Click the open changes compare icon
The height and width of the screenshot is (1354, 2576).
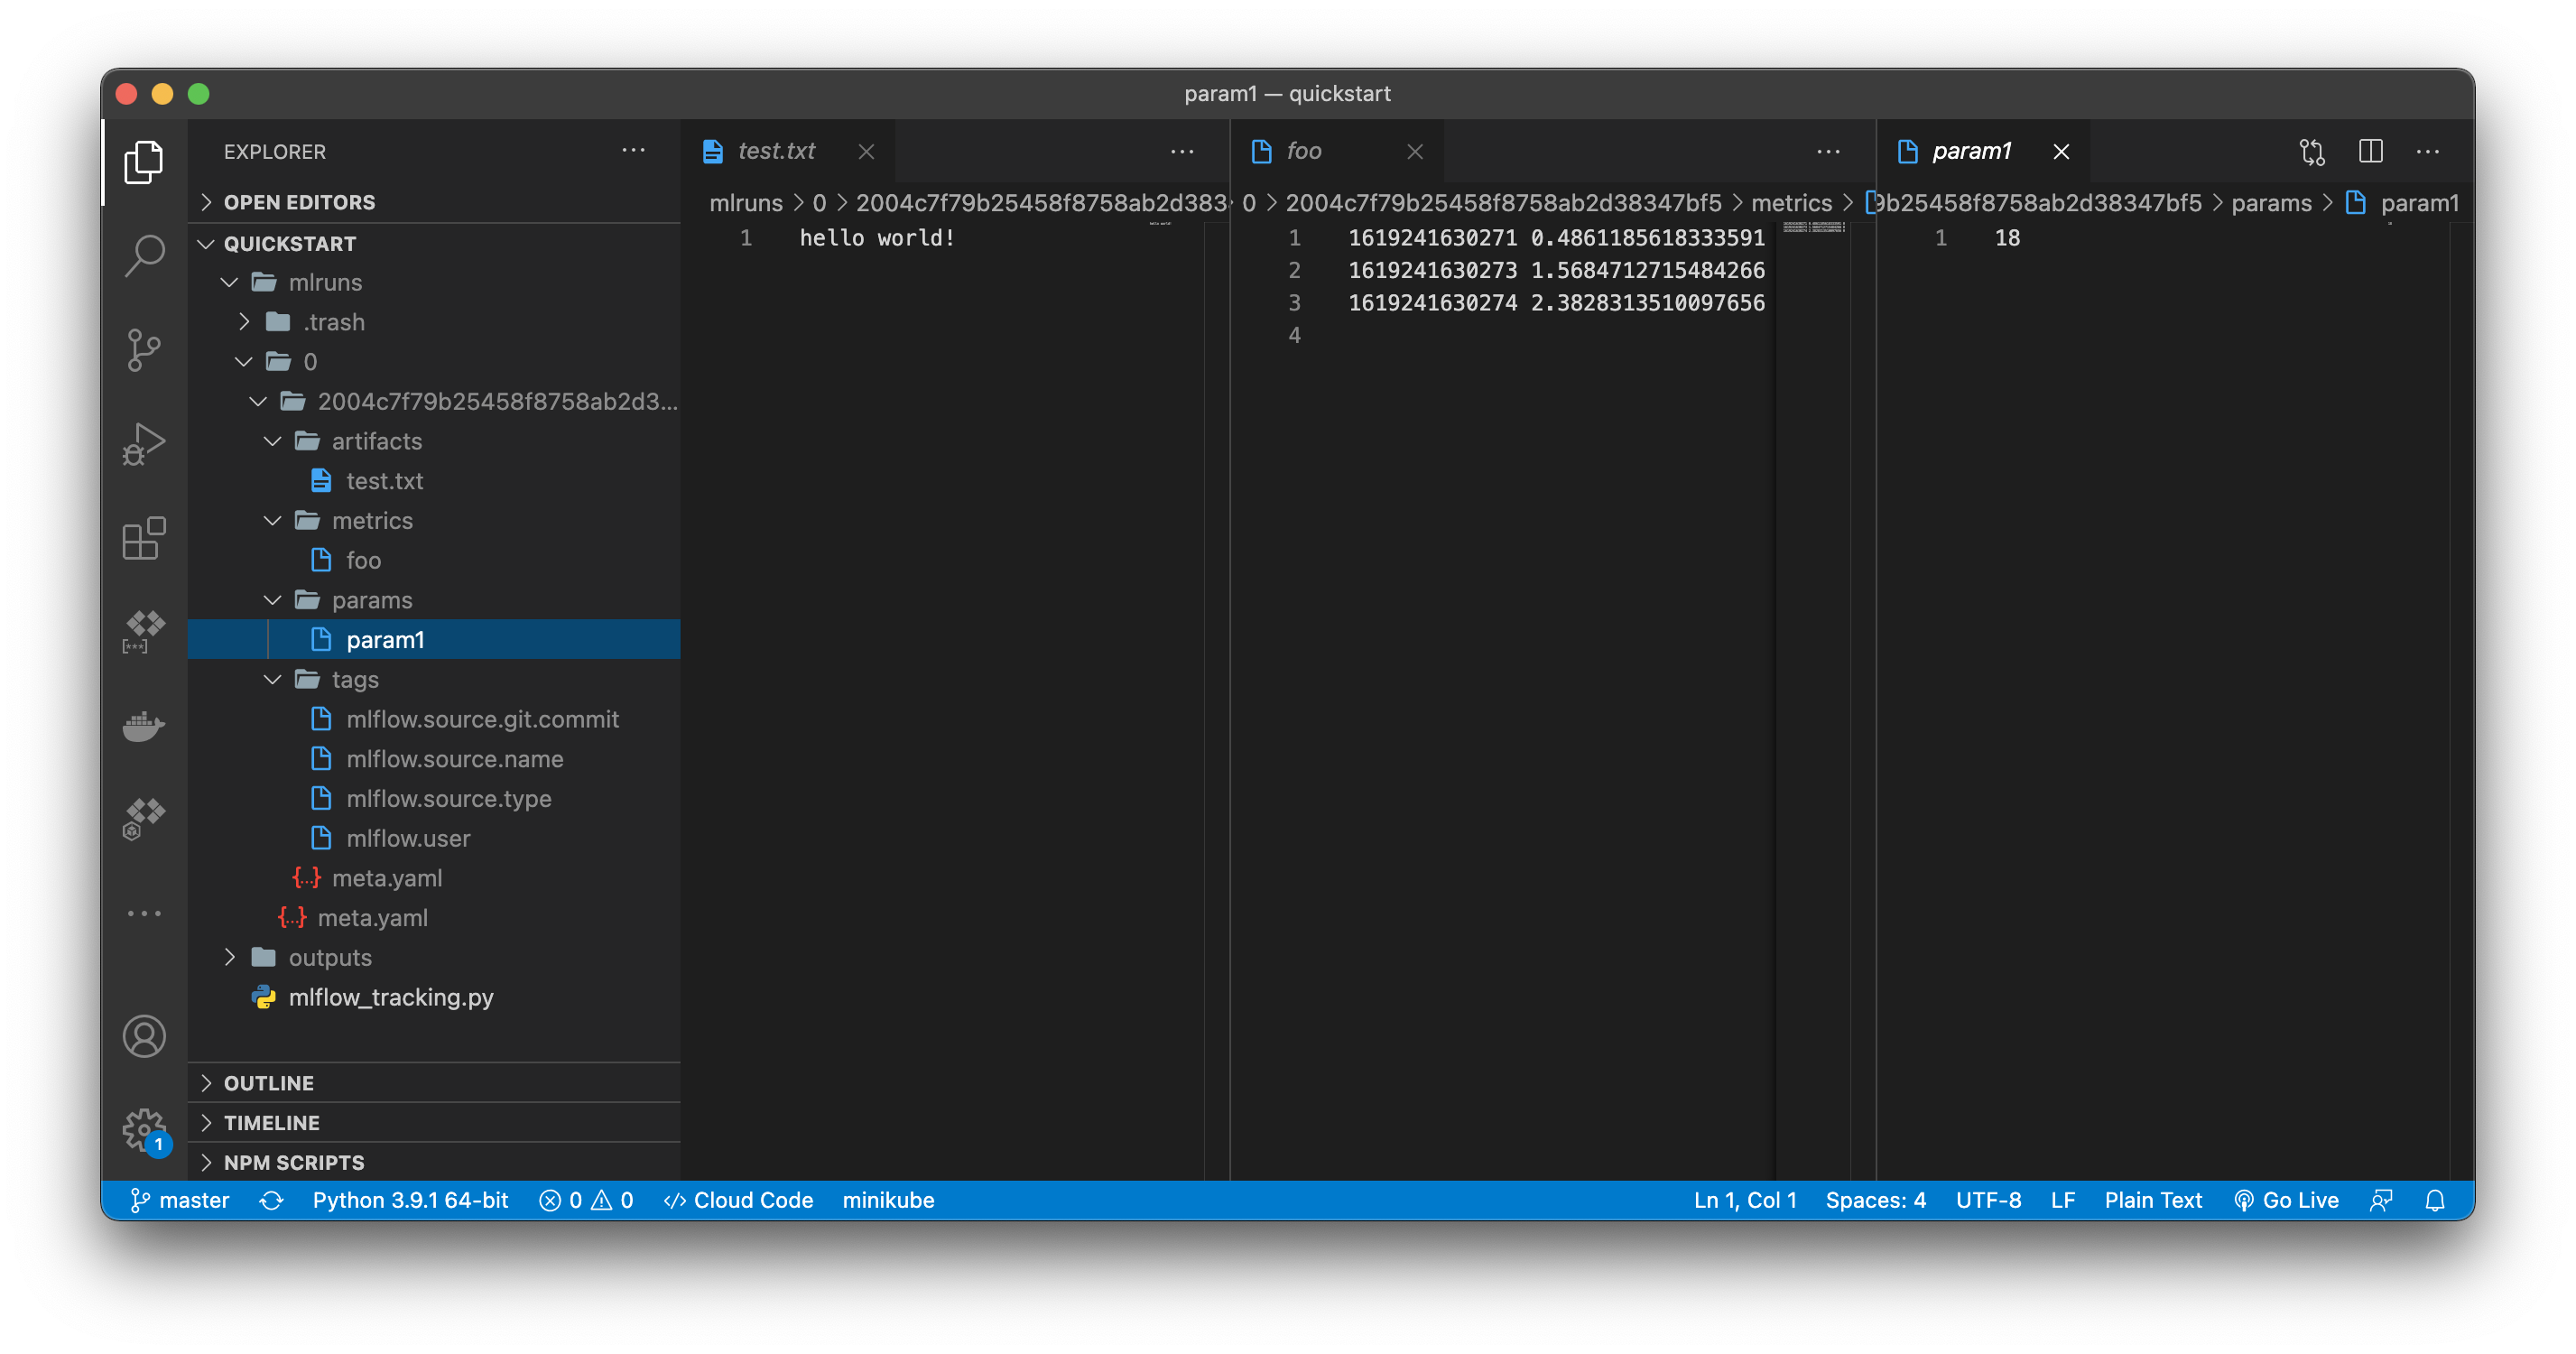[2311, 151]
